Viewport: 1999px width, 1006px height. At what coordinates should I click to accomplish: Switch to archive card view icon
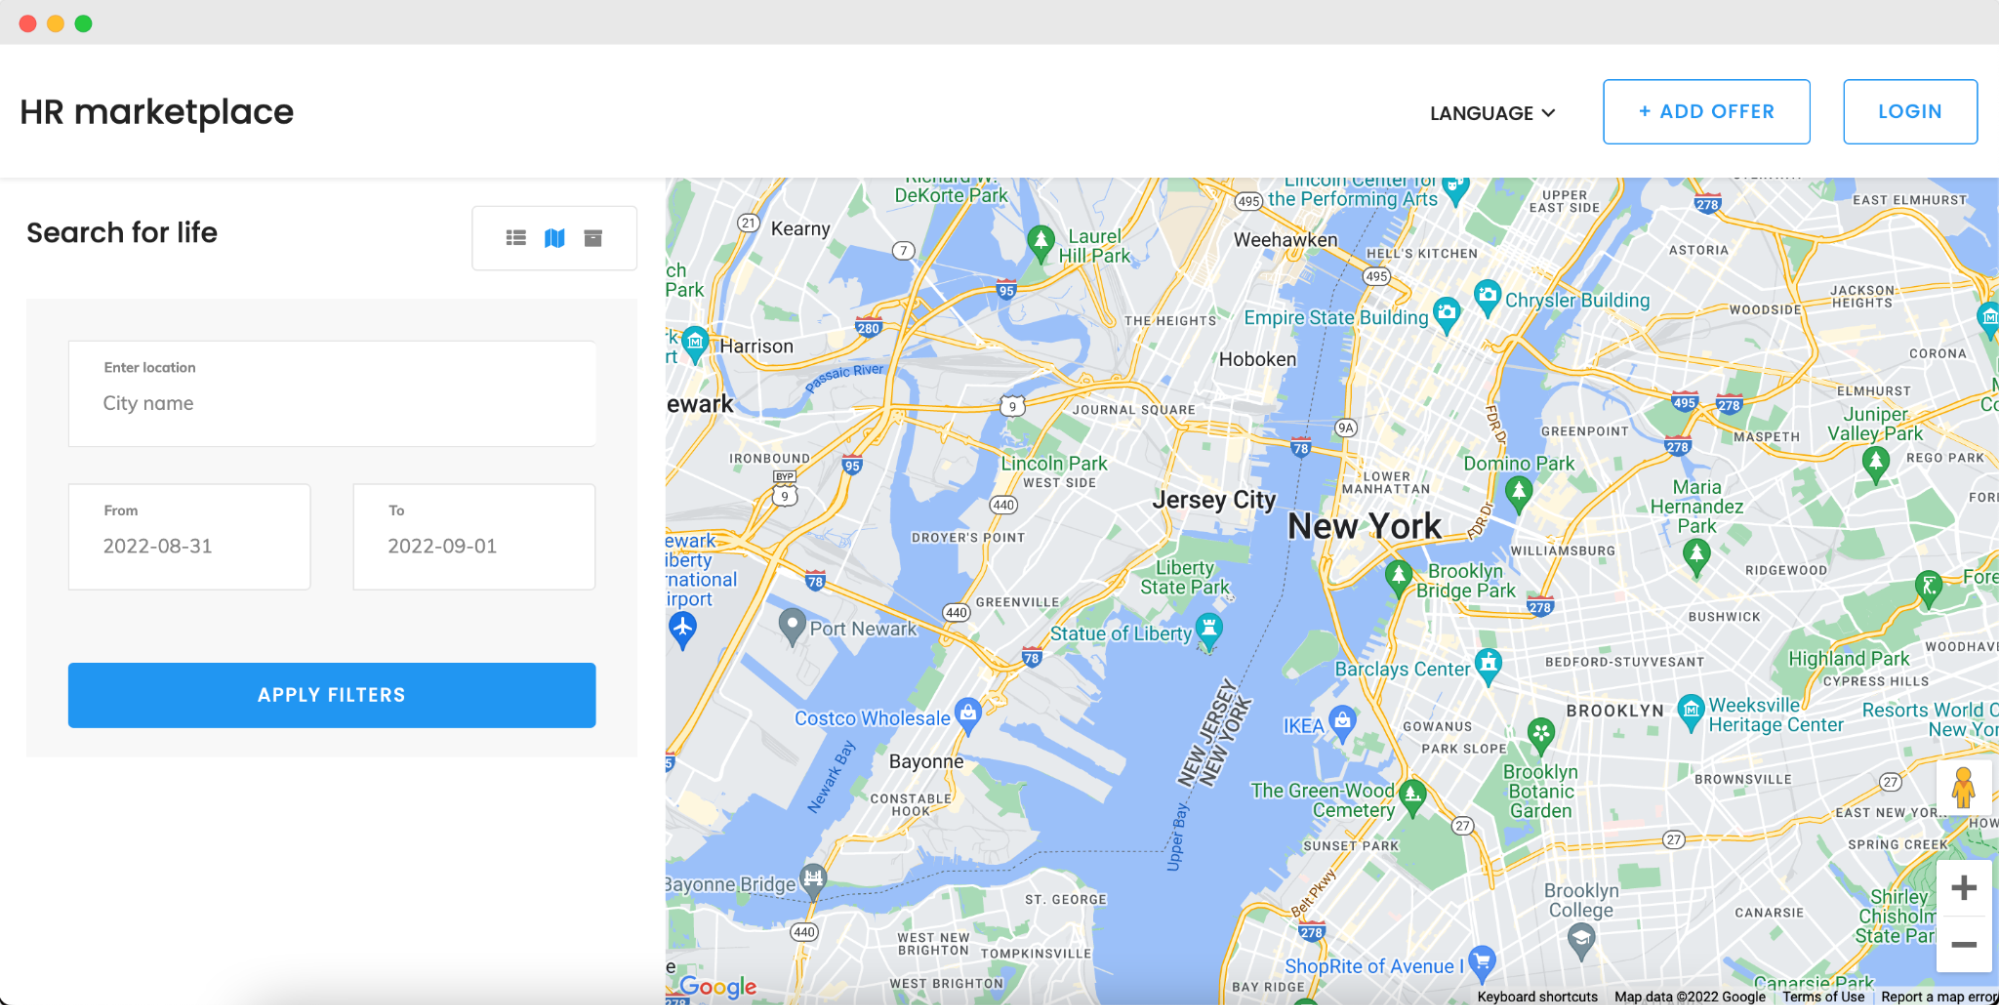tap(593, 238)
